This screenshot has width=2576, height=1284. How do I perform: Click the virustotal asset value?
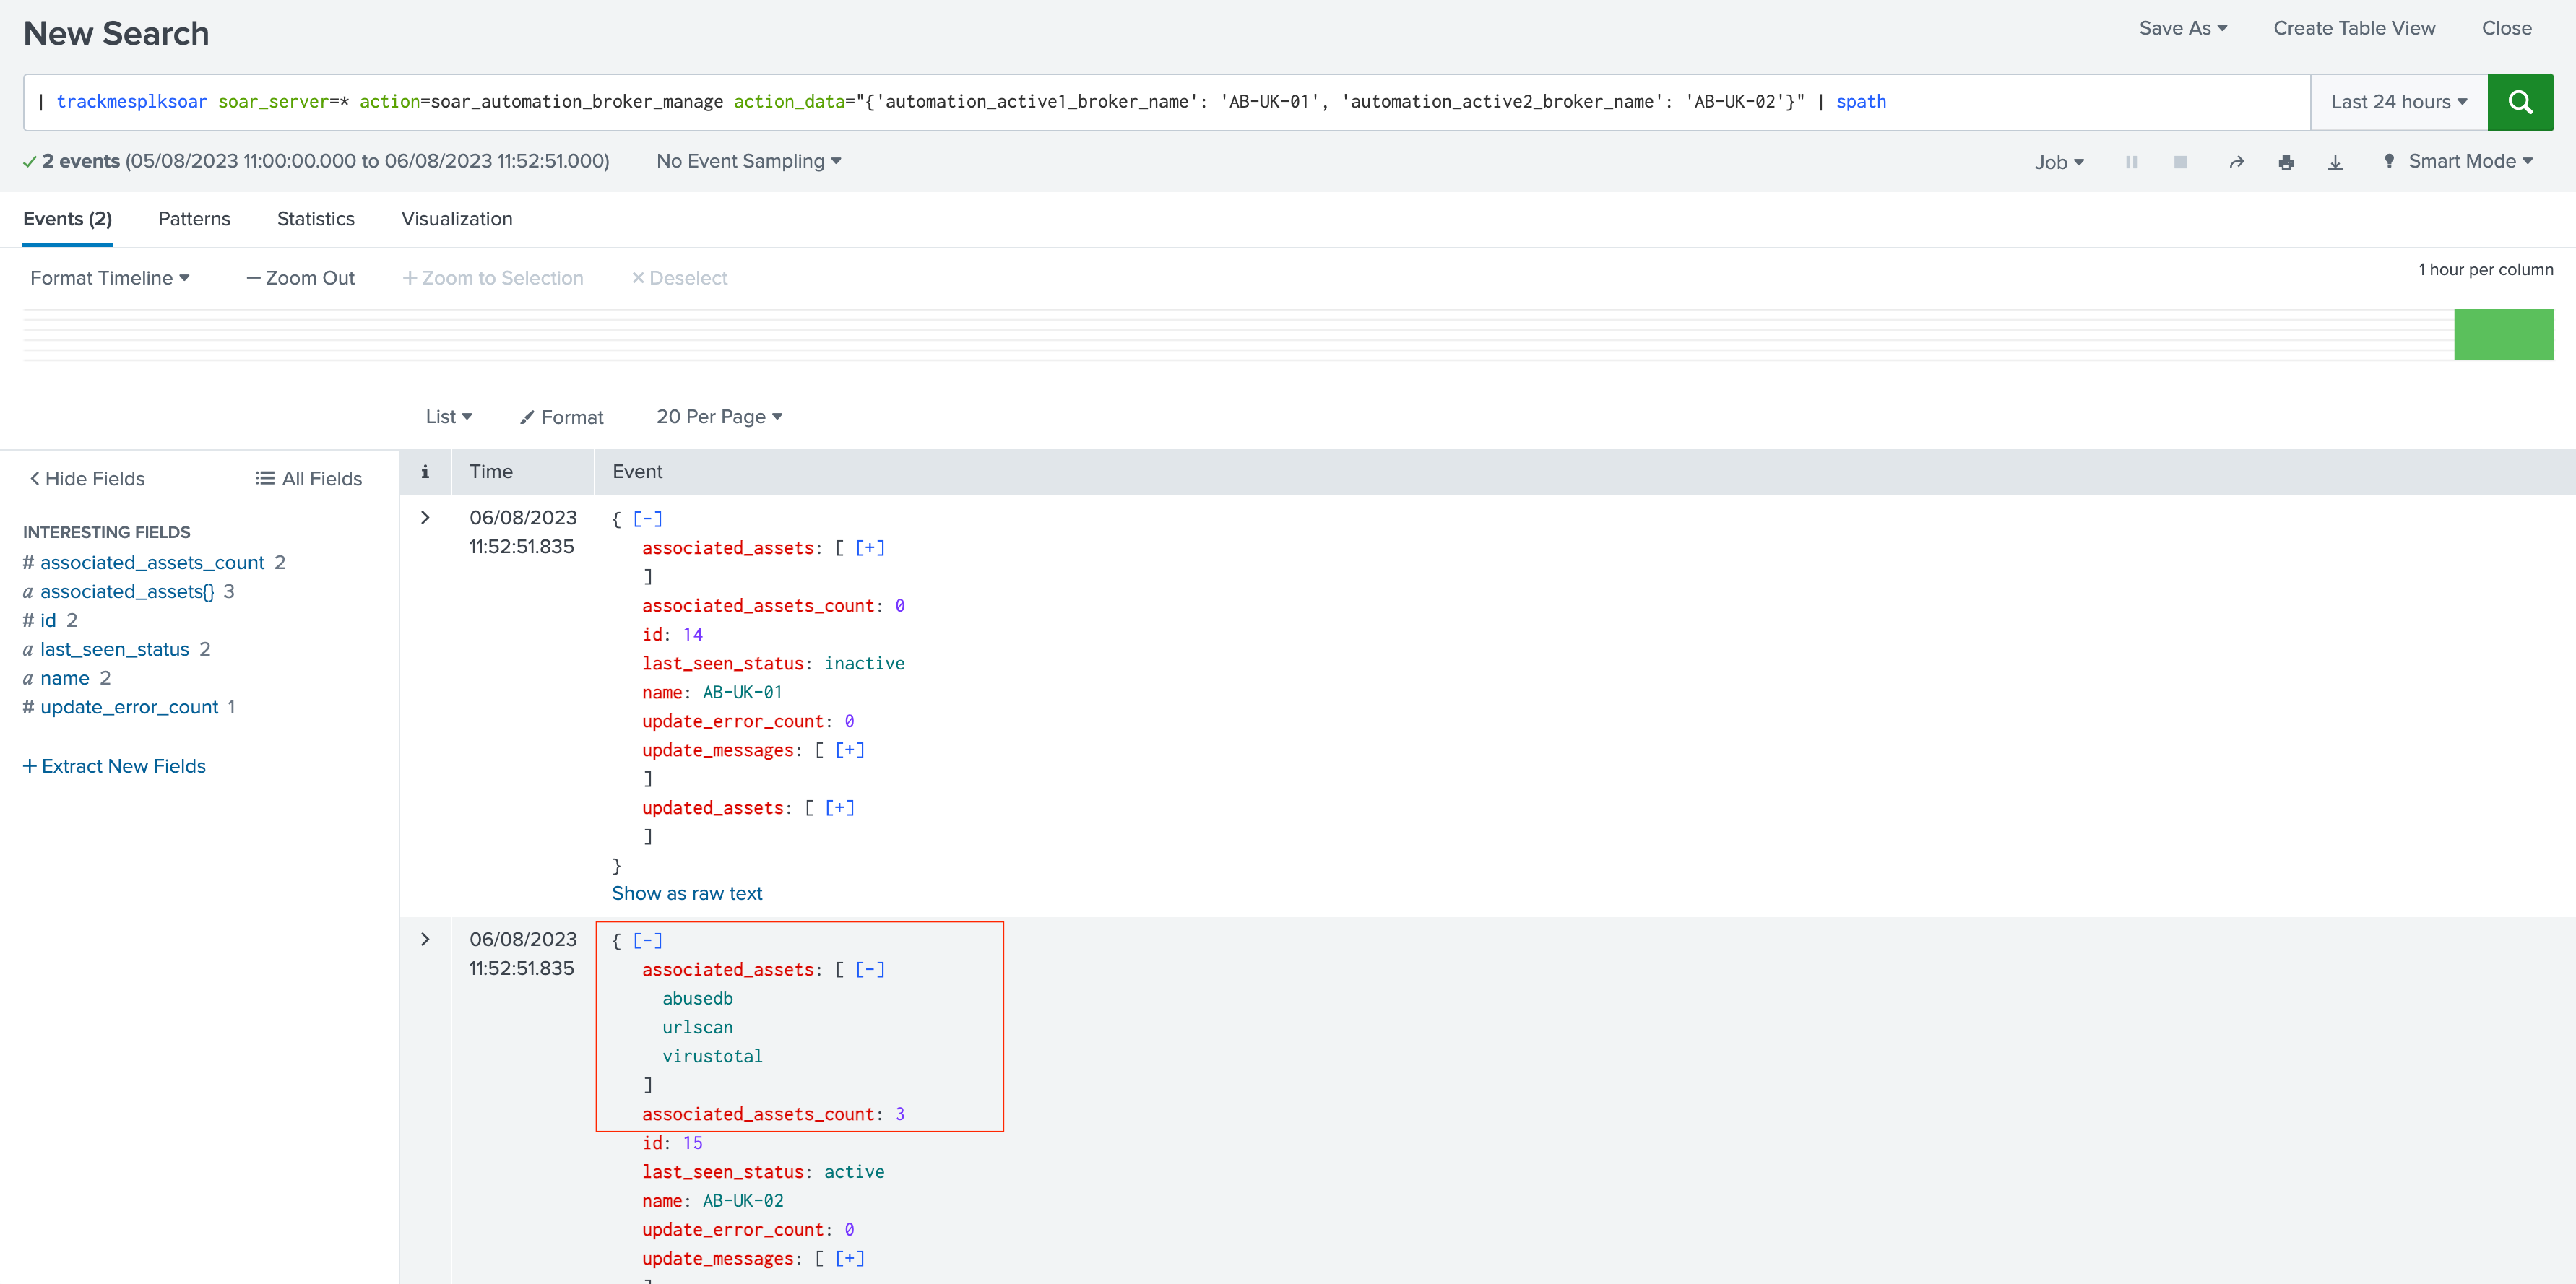click(x=712, y=1057)
